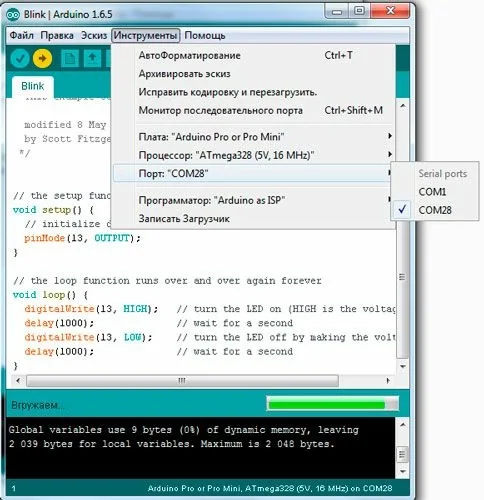The height and width of the screenshot is (500, 484).
Task: Expand the Плата Arduino Pro submenu
Action: [253, 137]
